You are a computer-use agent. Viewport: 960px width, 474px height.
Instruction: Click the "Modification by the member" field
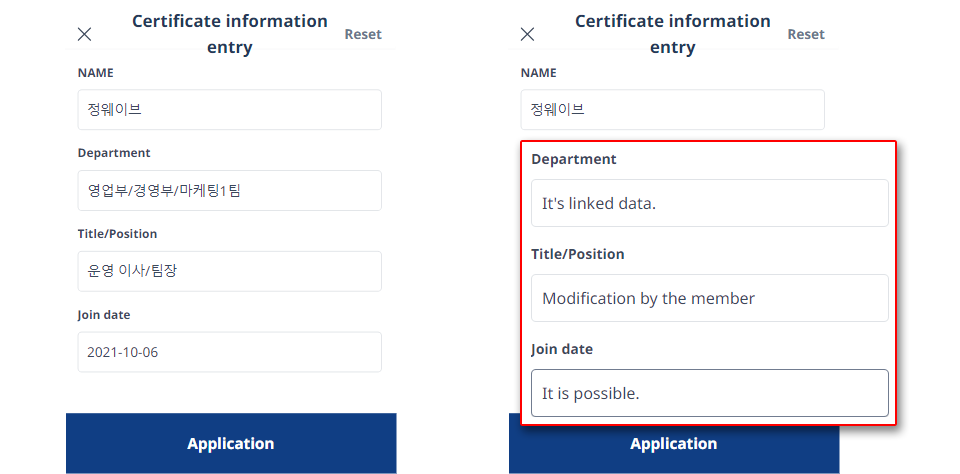[x=710, y=298]
